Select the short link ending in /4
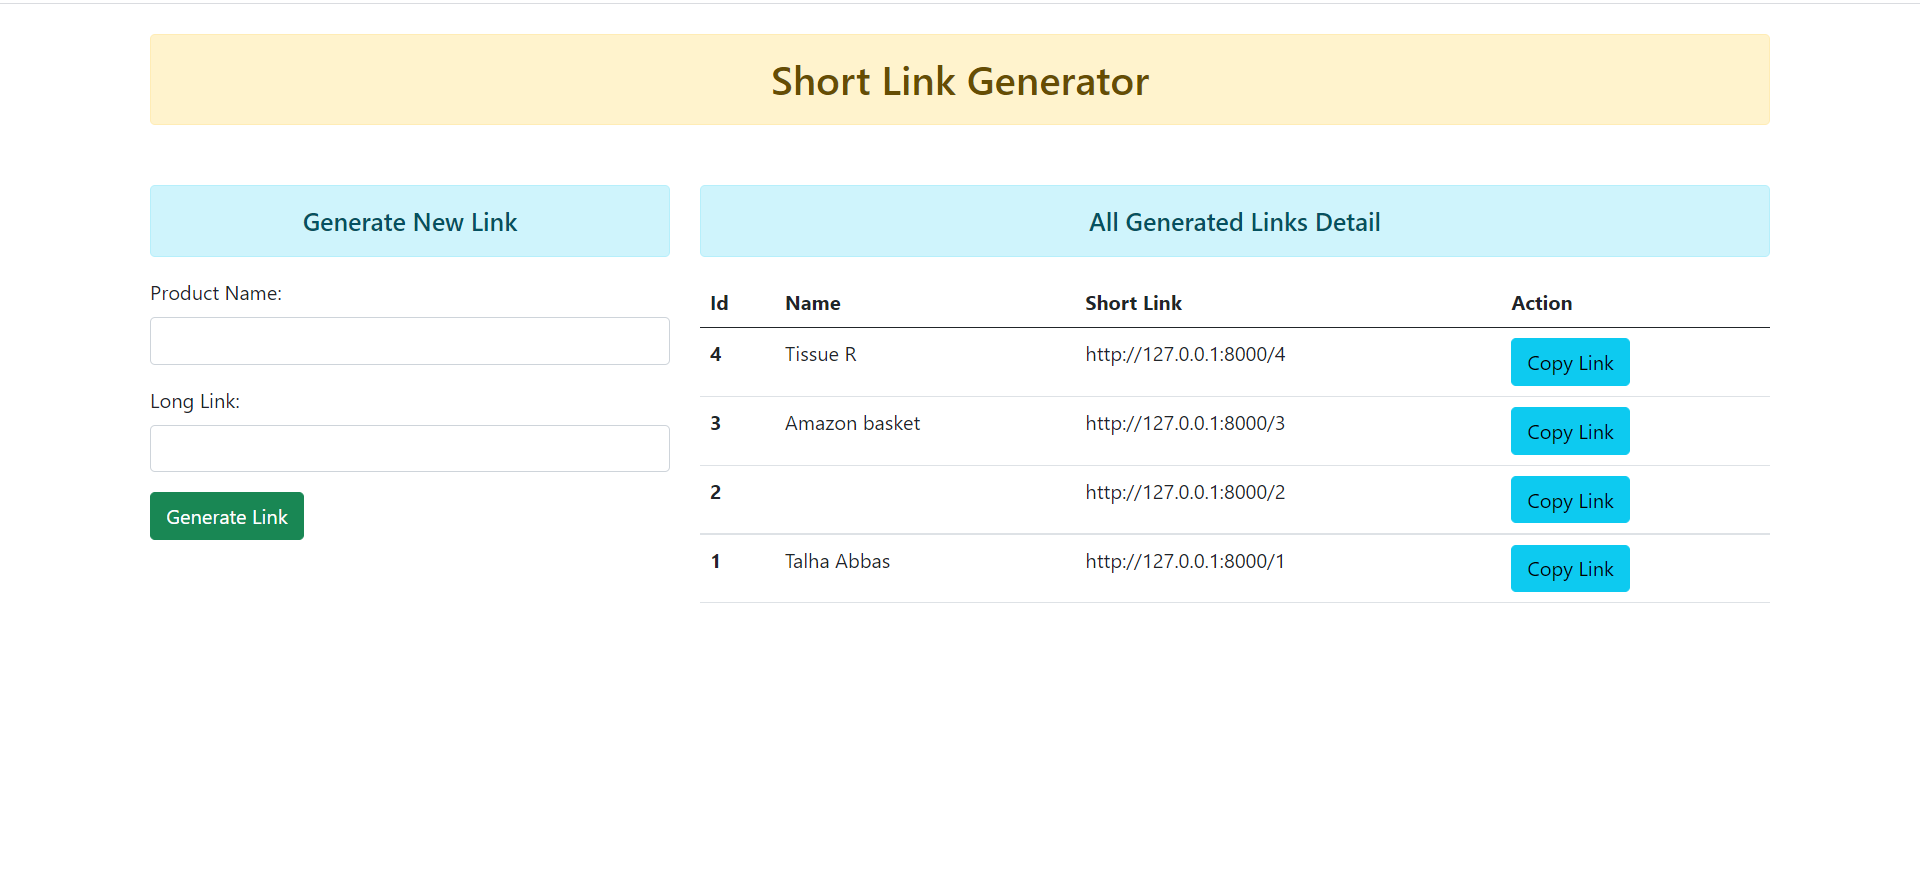1920x895 pixels. (x=1185, y=355)
